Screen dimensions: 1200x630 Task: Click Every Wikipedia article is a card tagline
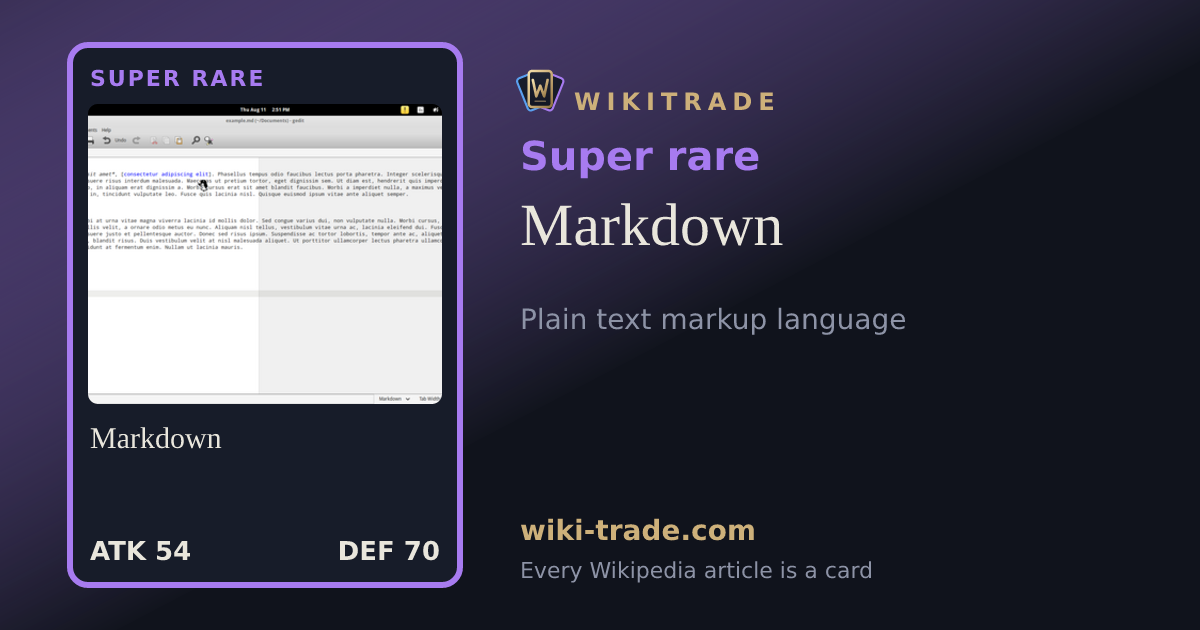coord(696,571)
